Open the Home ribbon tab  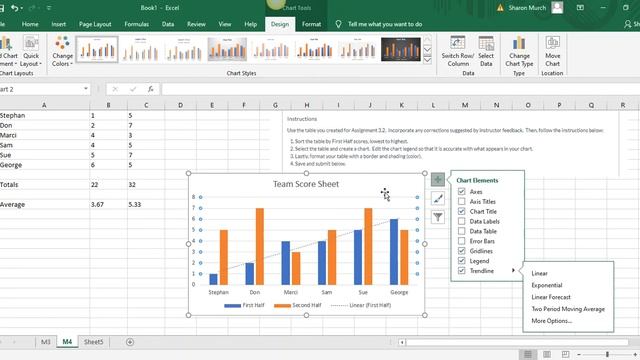30,24
